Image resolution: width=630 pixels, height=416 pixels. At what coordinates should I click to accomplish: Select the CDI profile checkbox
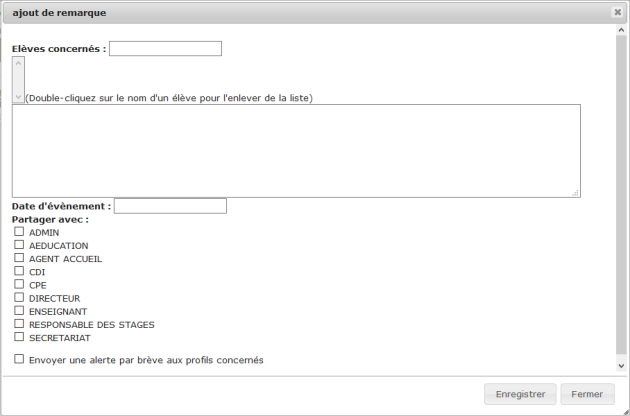[19, 271]
